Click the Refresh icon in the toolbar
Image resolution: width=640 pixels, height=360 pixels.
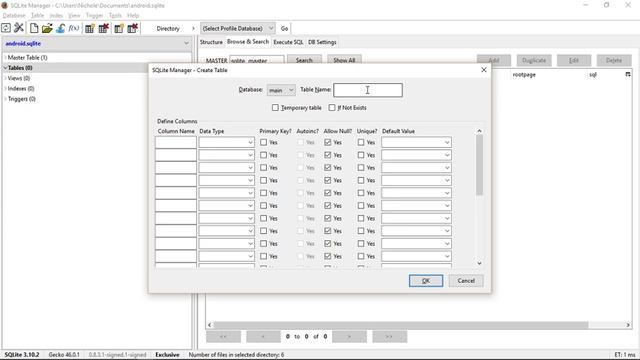click(x=6, y=28)
